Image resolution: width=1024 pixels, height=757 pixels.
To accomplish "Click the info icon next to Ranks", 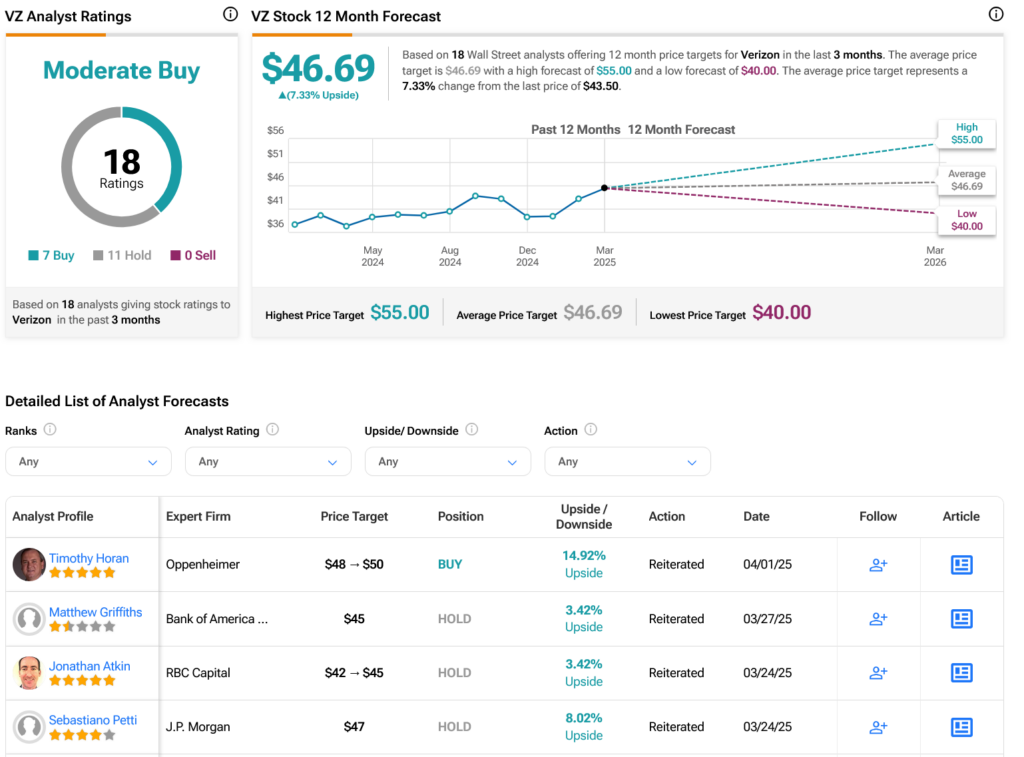I will pyautogui.click(x=50, y=430).
